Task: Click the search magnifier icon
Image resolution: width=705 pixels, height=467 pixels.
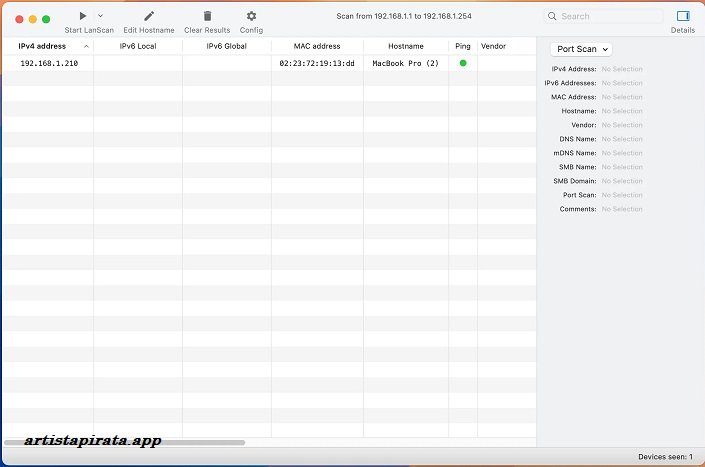Action: coord(553,17)
